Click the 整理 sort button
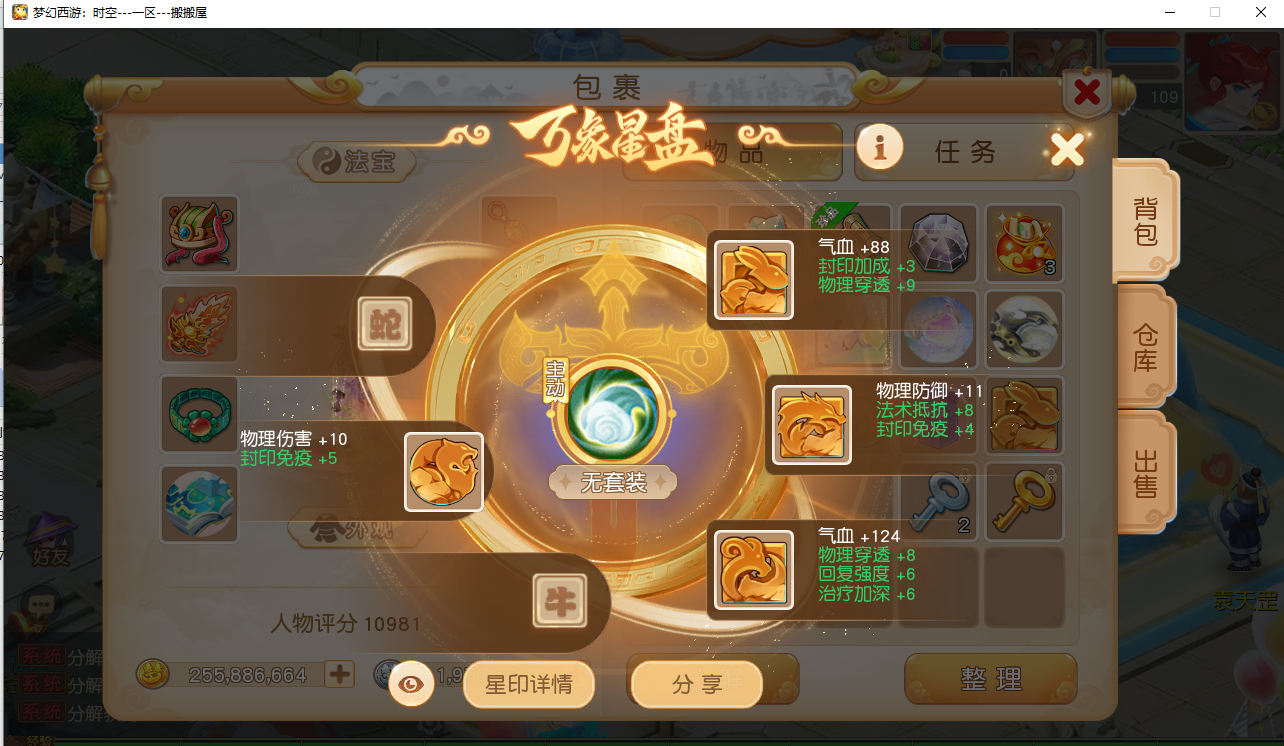This screenshot has width=1284, height=746. point(991,679)
